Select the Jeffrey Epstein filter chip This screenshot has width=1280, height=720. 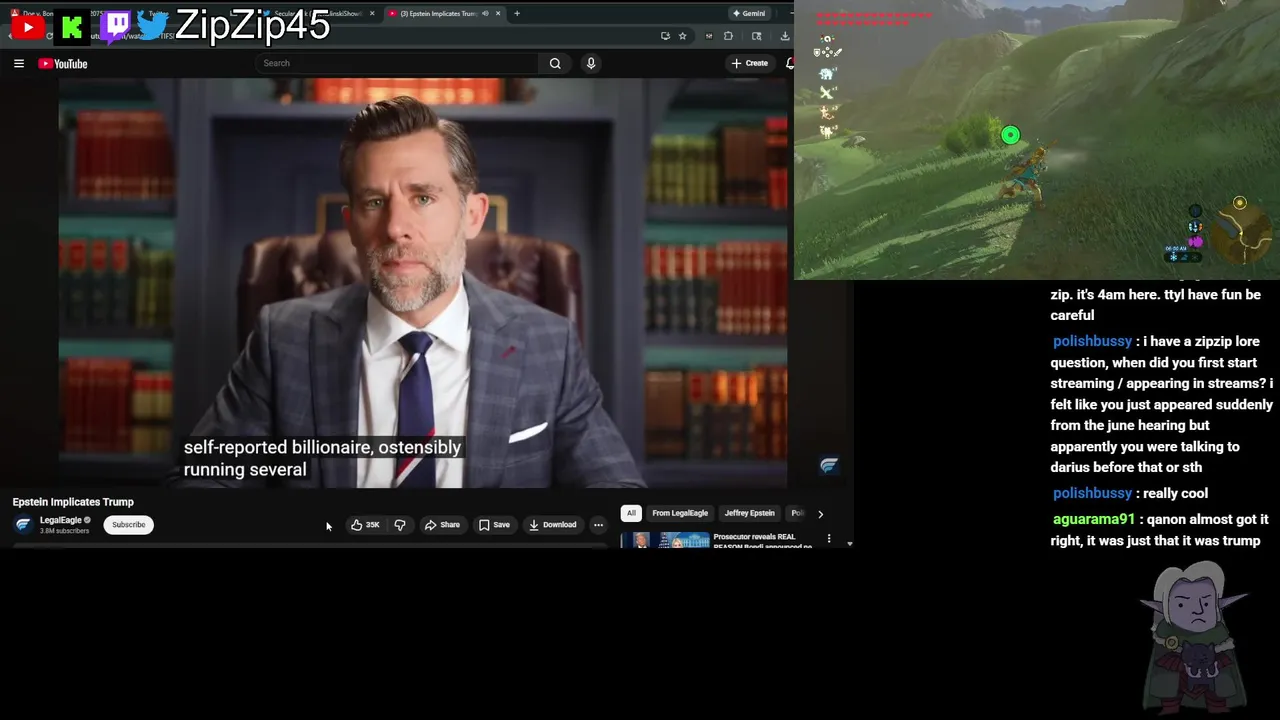tap(749, 513)
